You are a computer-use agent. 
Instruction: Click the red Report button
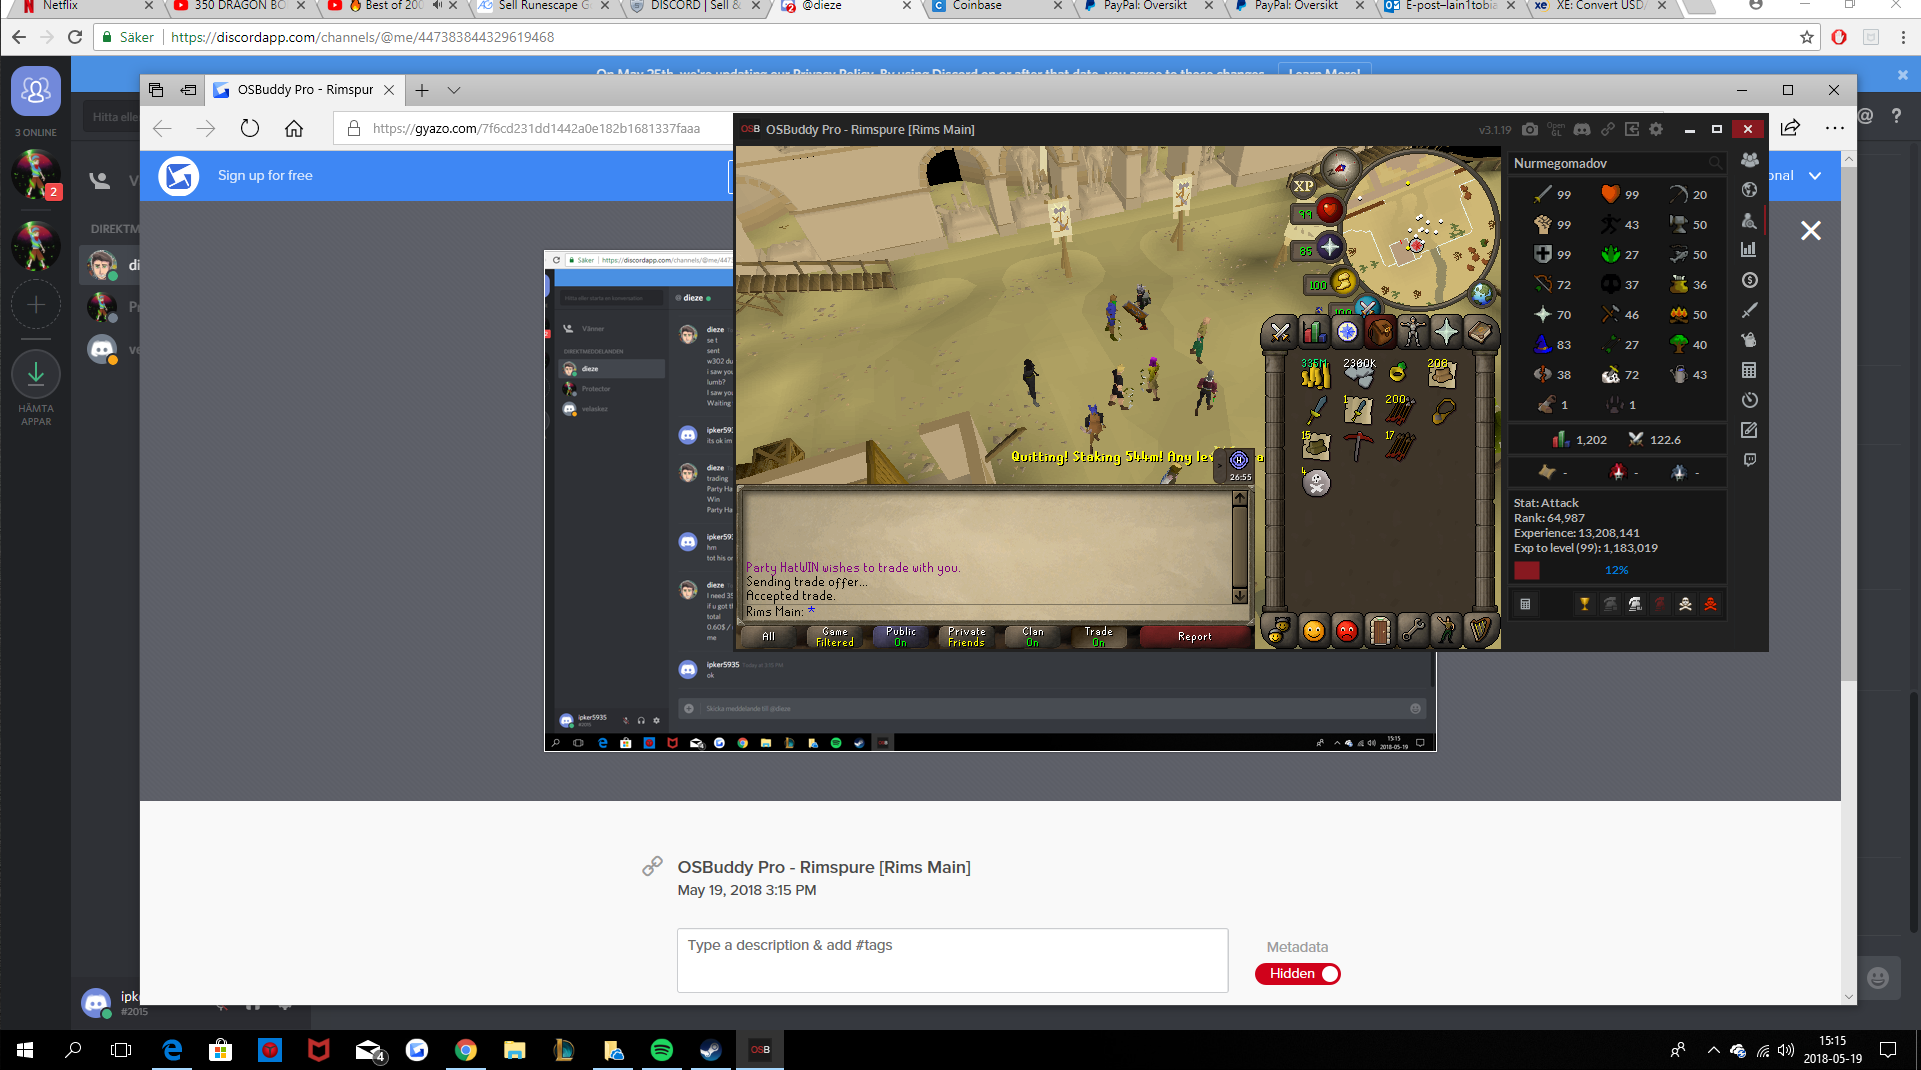(1194, 637)
